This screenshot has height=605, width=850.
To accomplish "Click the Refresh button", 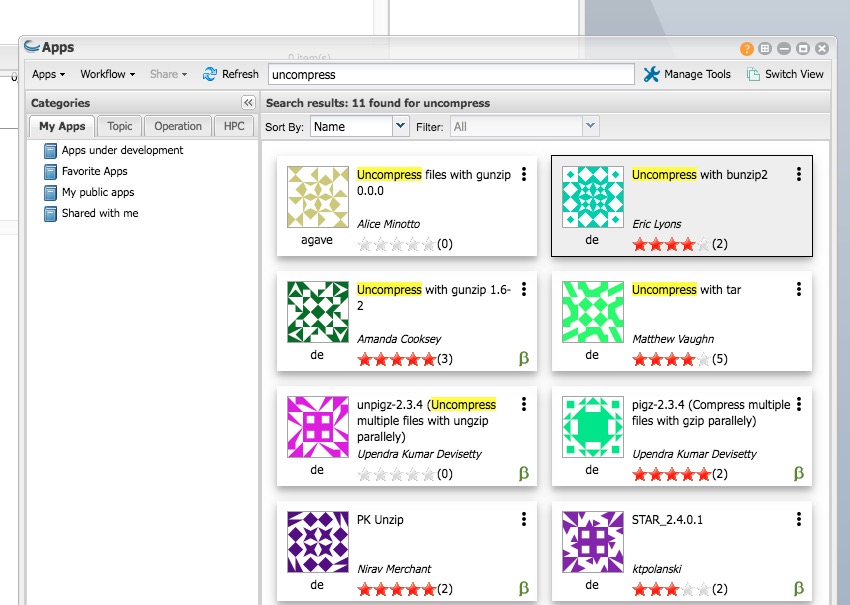I will pos(230,74).
